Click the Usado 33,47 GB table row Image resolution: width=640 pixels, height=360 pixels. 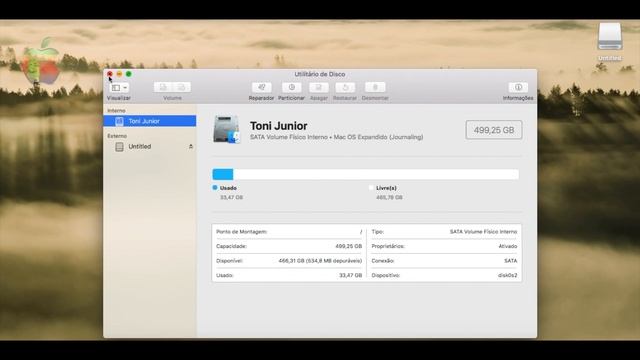click(289, 275)
